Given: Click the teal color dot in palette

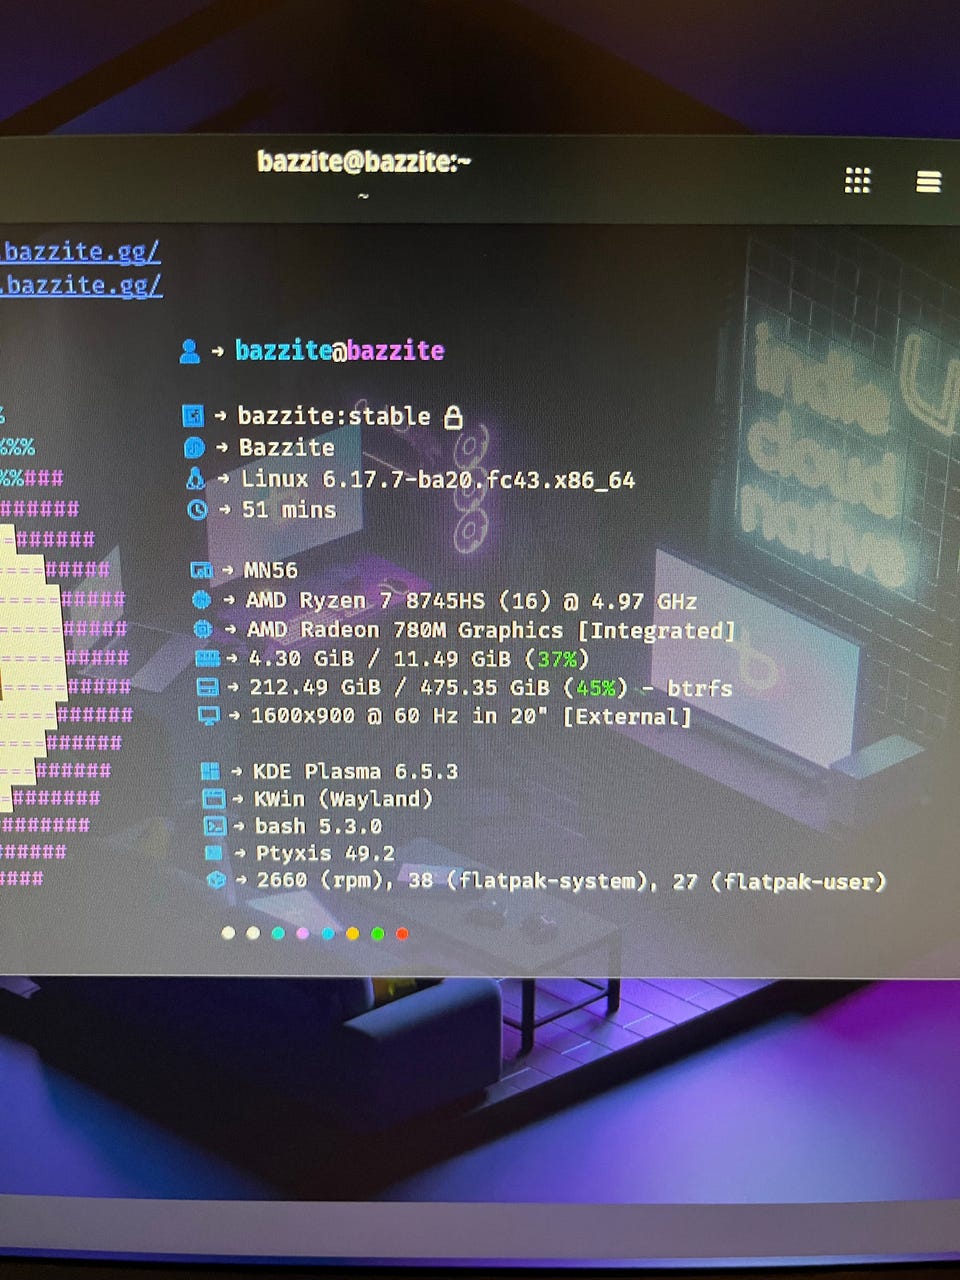Looking at the screenshot, I should (278, 933).
